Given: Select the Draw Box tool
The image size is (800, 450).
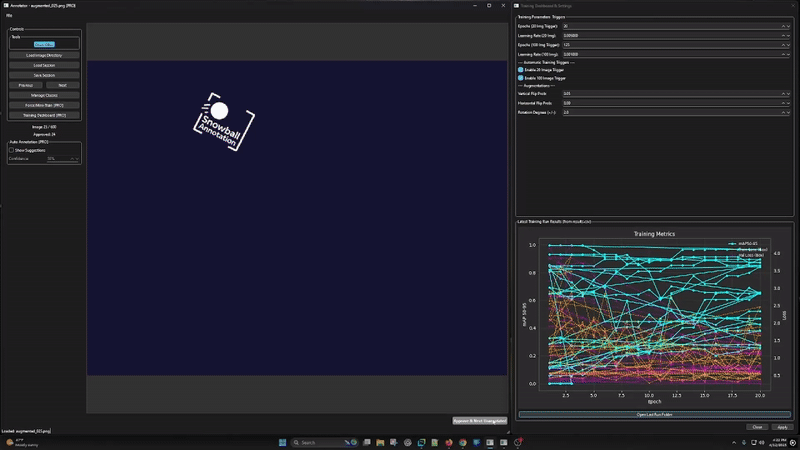Looking at the screenshot, I should click(x=44, y=44).
